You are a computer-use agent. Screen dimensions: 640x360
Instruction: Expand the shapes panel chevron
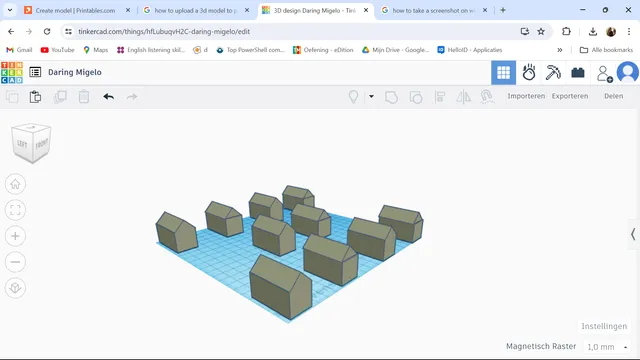click(x=633, y=234)
